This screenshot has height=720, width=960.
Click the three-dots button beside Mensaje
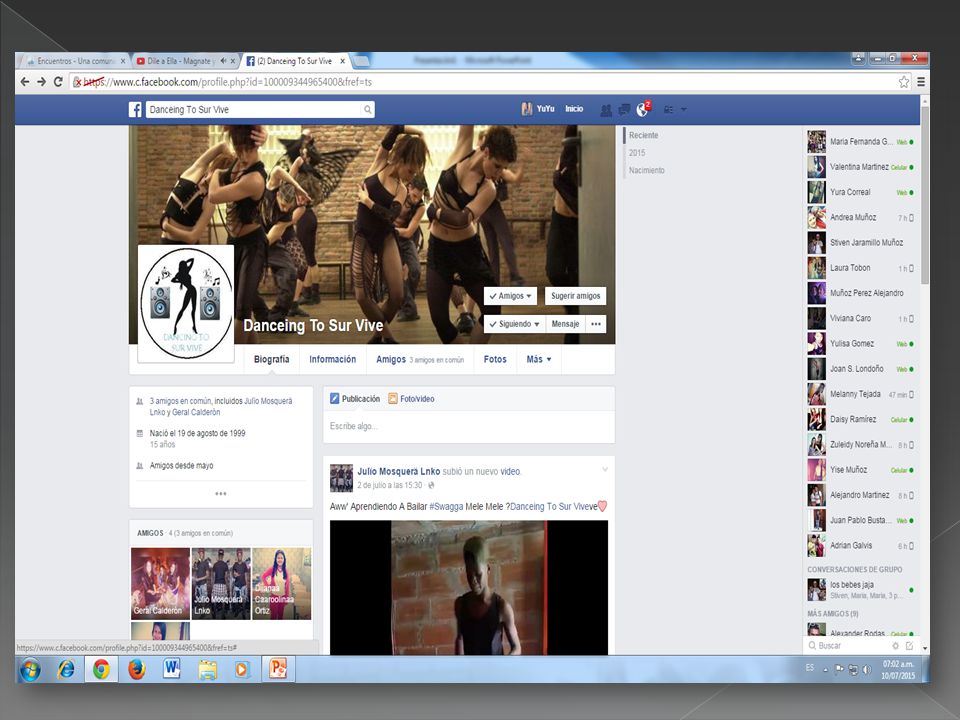pyautogui.click(x=596, y=324)
